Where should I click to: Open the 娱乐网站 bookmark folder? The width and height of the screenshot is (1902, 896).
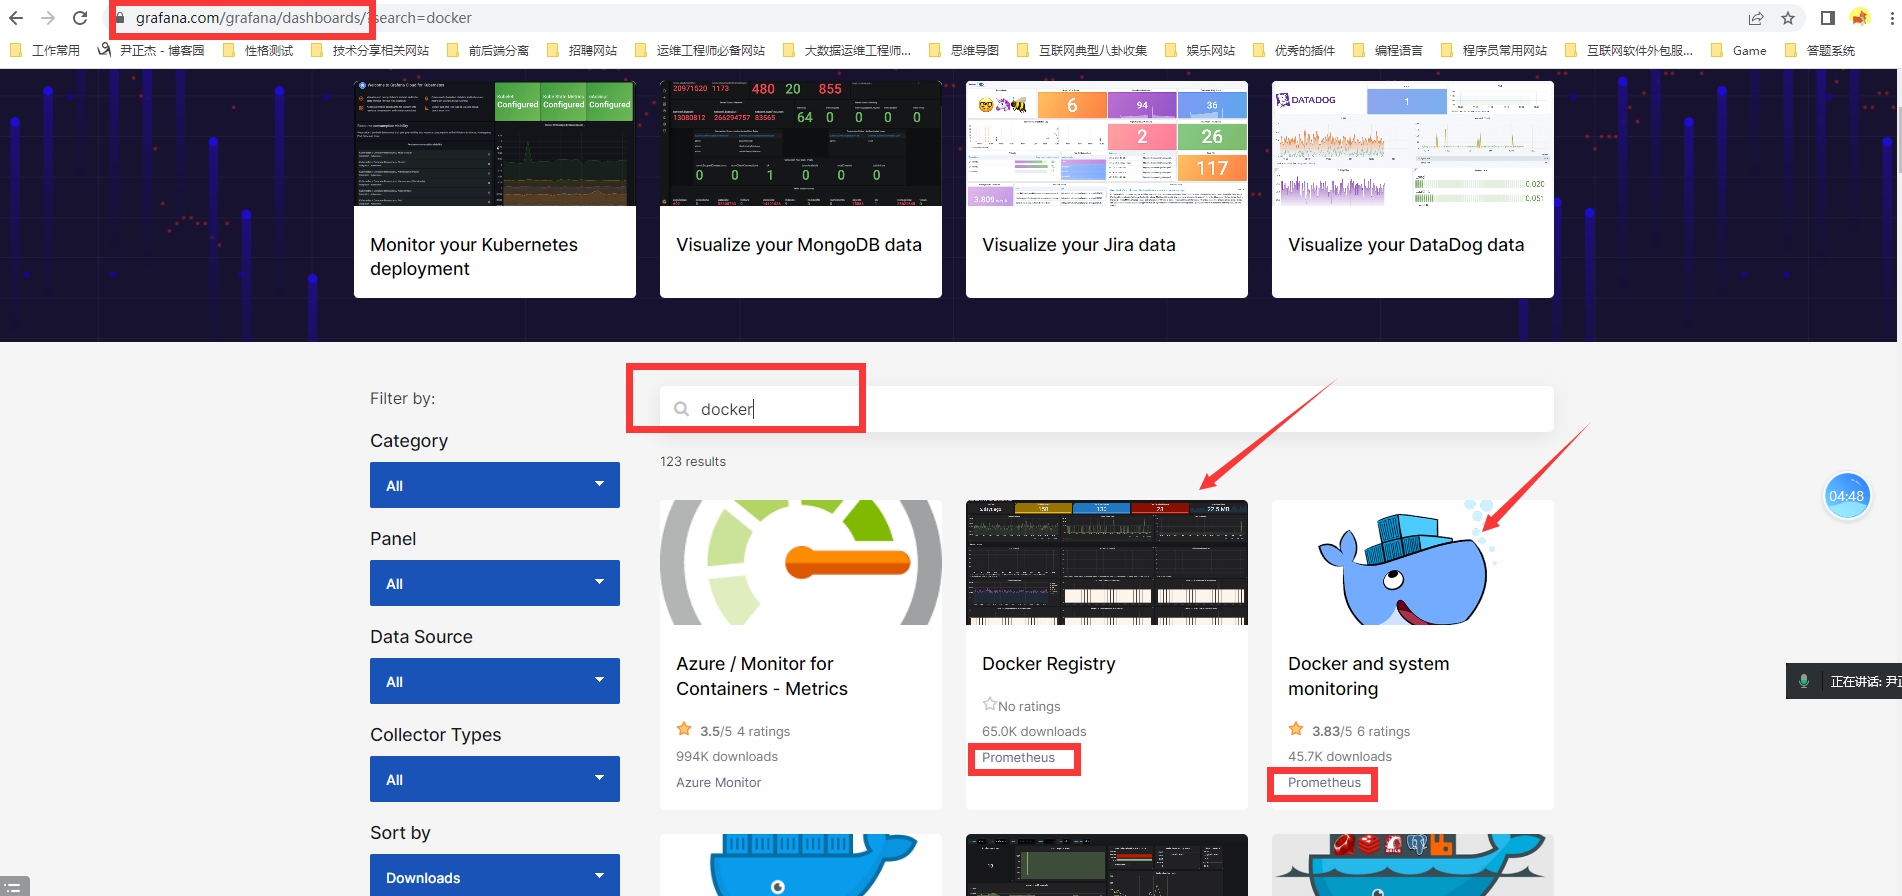(x=1200, y=50)
